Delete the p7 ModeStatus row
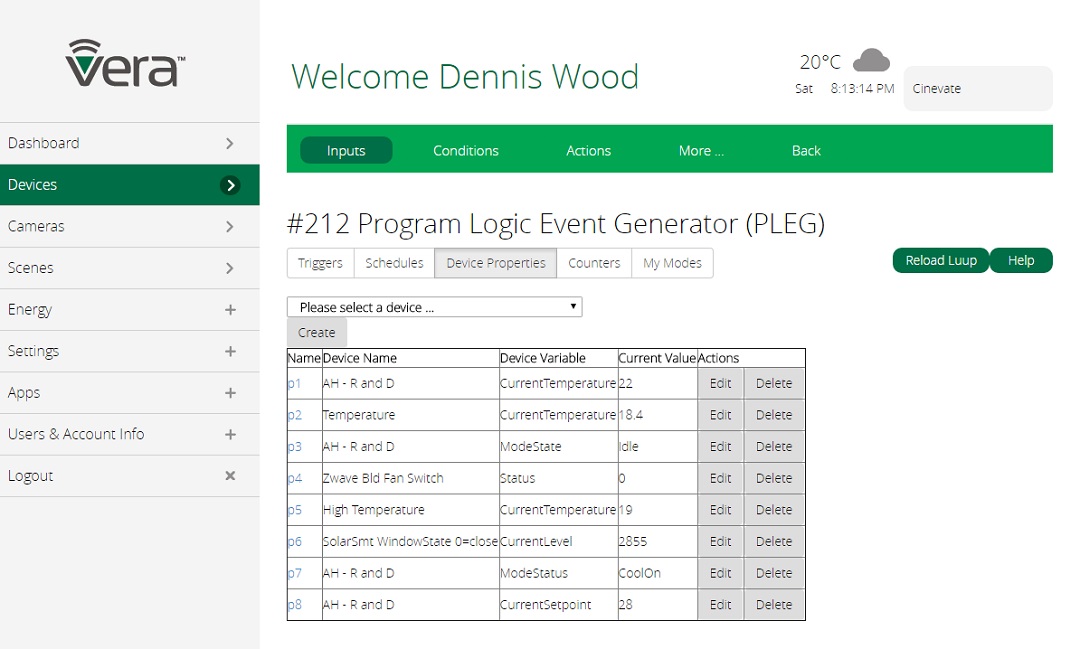 (x=774, y=573)
